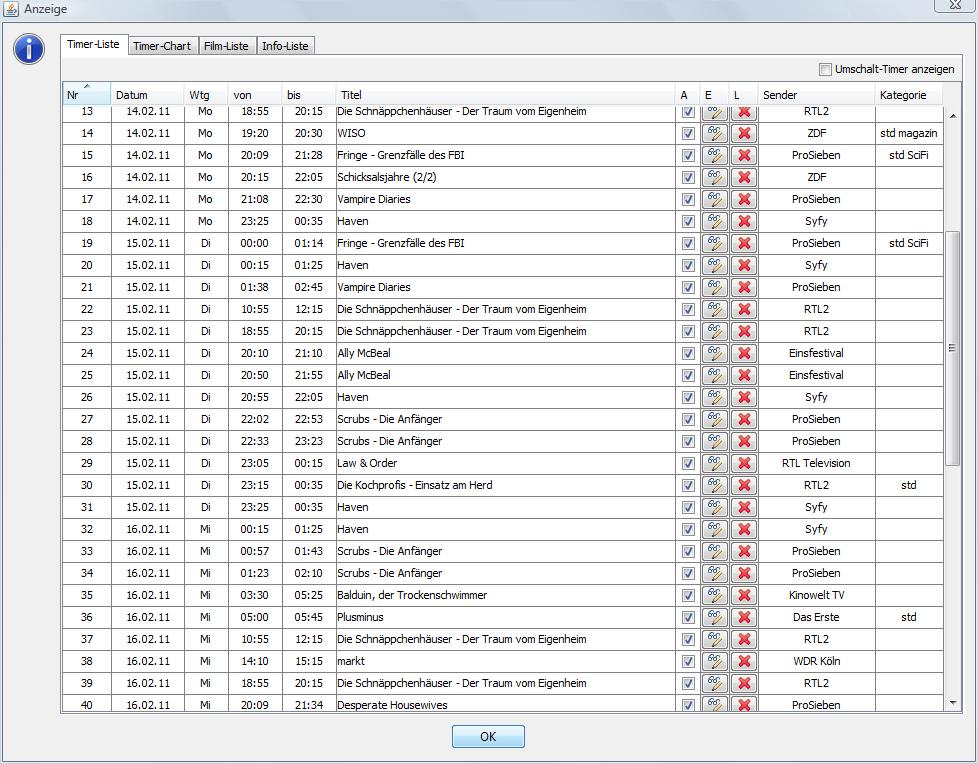Delete Die Kochprofis timer entry
This screenshot has width=978, height=764.
click(x=743, y=485)
